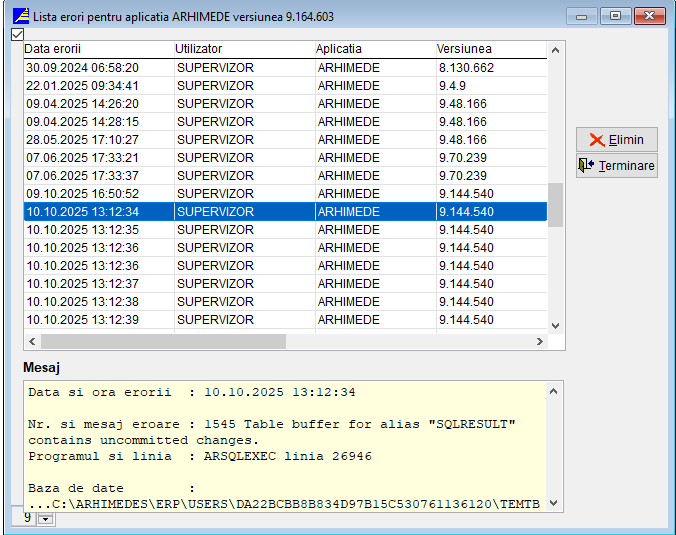This screenshot has width=676, height=535.
Task: Click the Data erorii column header
Action: pyautogui.click(x=99, y=49)
